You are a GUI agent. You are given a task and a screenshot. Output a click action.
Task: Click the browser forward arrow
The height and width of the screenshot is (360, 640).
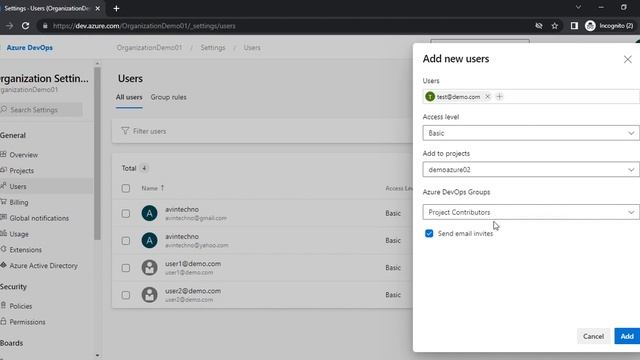click(x=9, y=26)
